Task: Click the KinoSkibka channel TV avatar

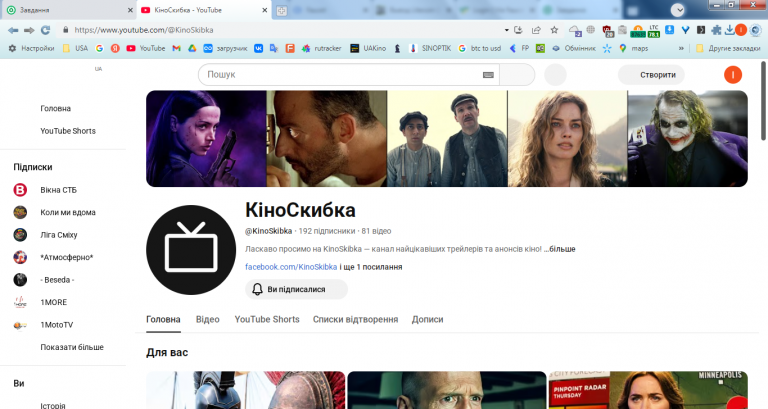Action: tap(191, 250)
